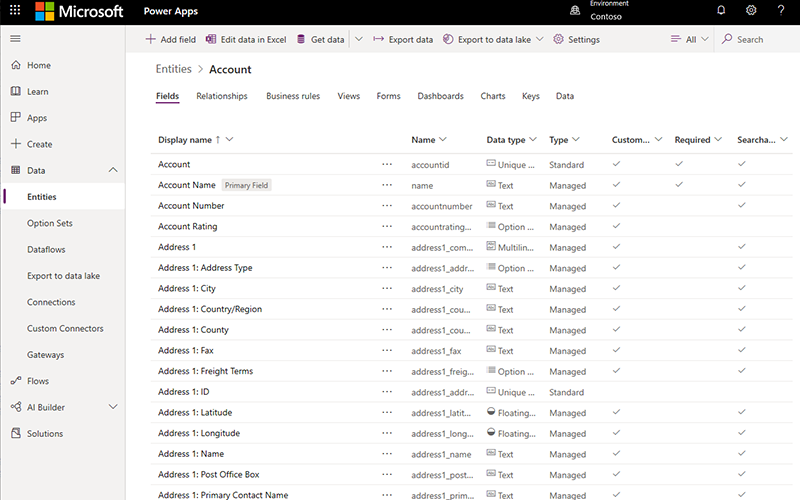Switch to the Business rules tab
Screen dimensions: 800x500
coord(293,96)
